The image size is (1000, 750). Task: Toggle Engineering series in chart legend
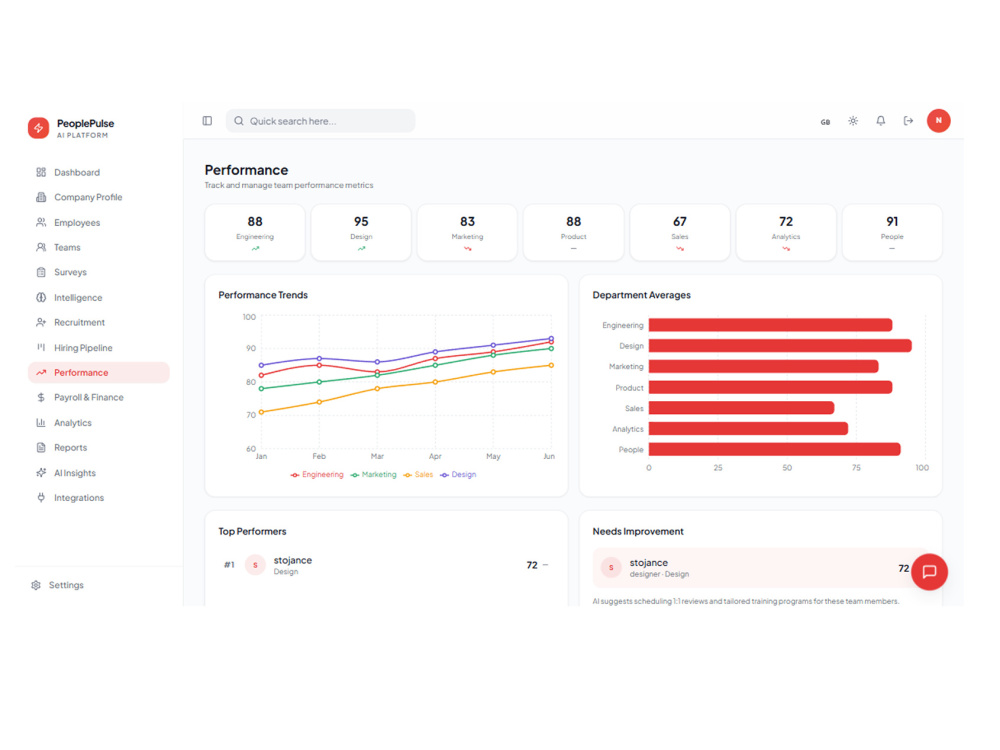tap(317, 474)
